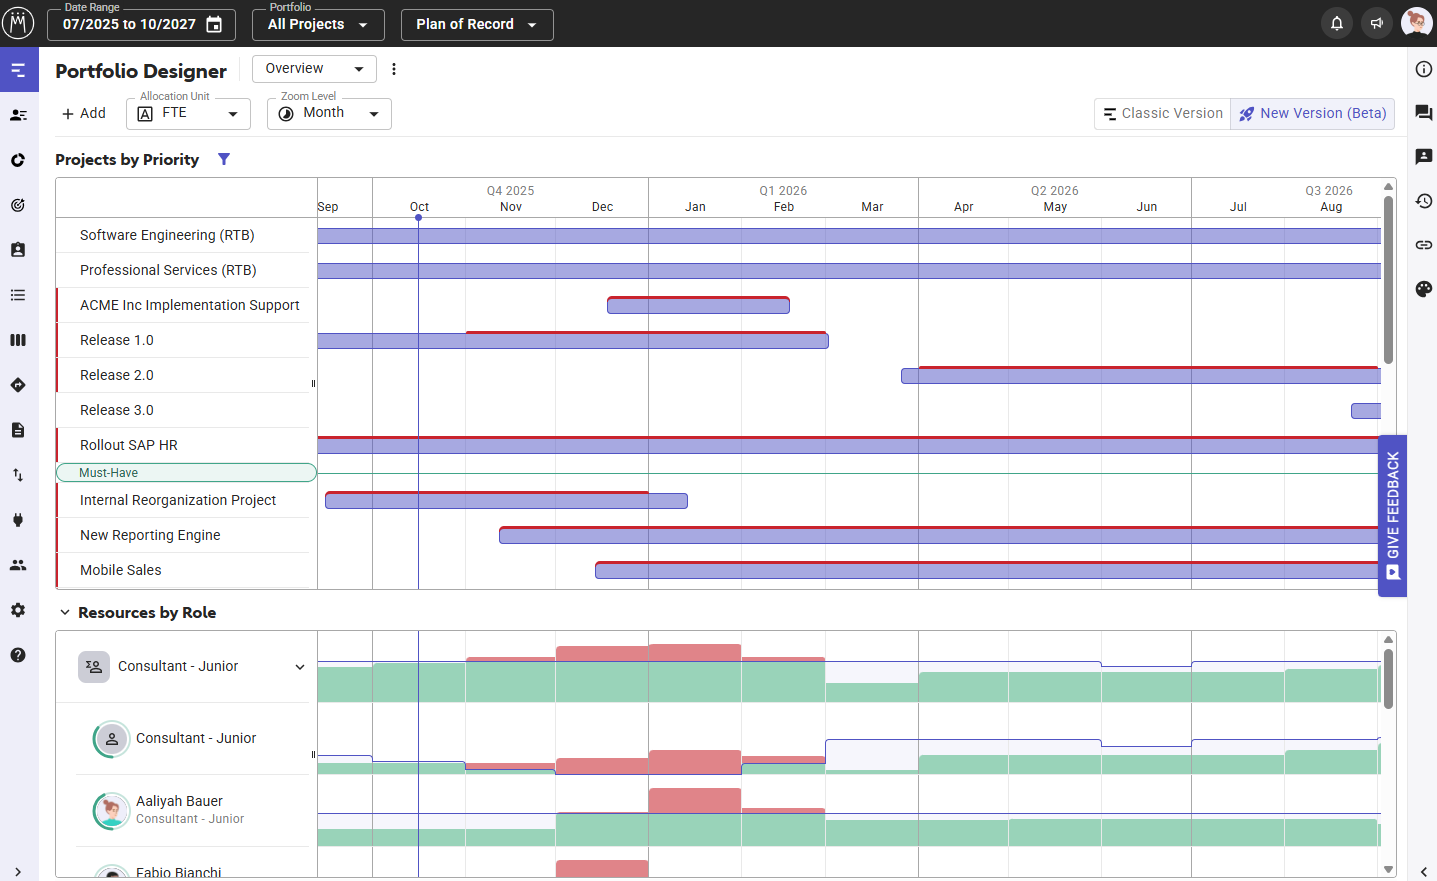This screenshot has height=881, width=1437.
Task: Collapse the Resources by Role section
Action: [x=65, y=612]
